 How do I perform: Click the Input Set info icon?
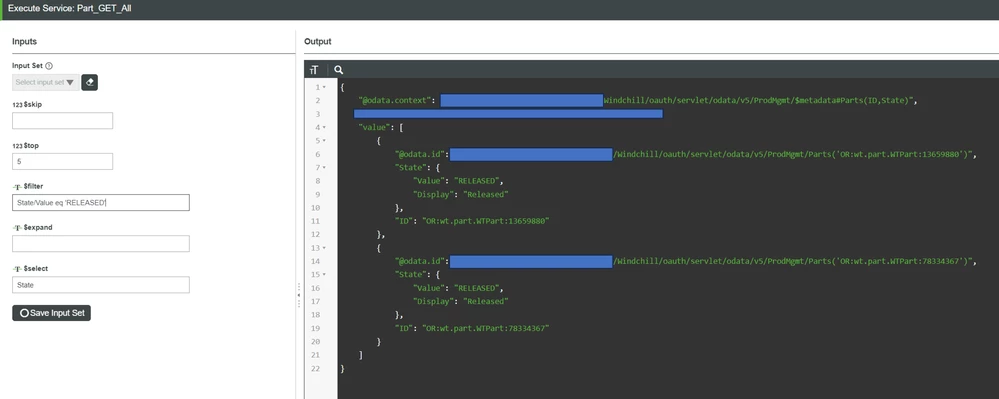(x=49, y=66)
